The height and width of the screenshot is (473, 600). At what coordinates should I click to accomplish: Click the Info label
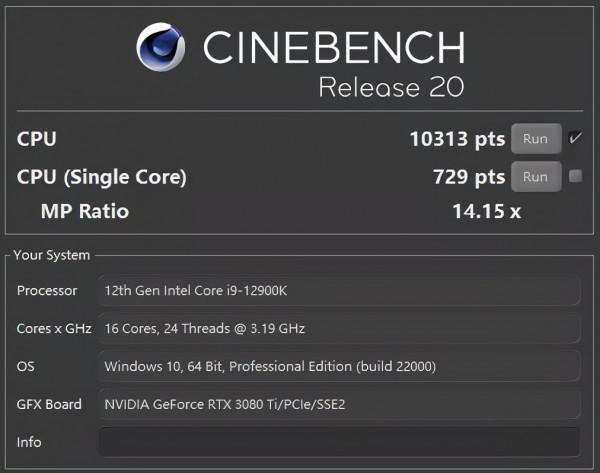coord(29,442)
